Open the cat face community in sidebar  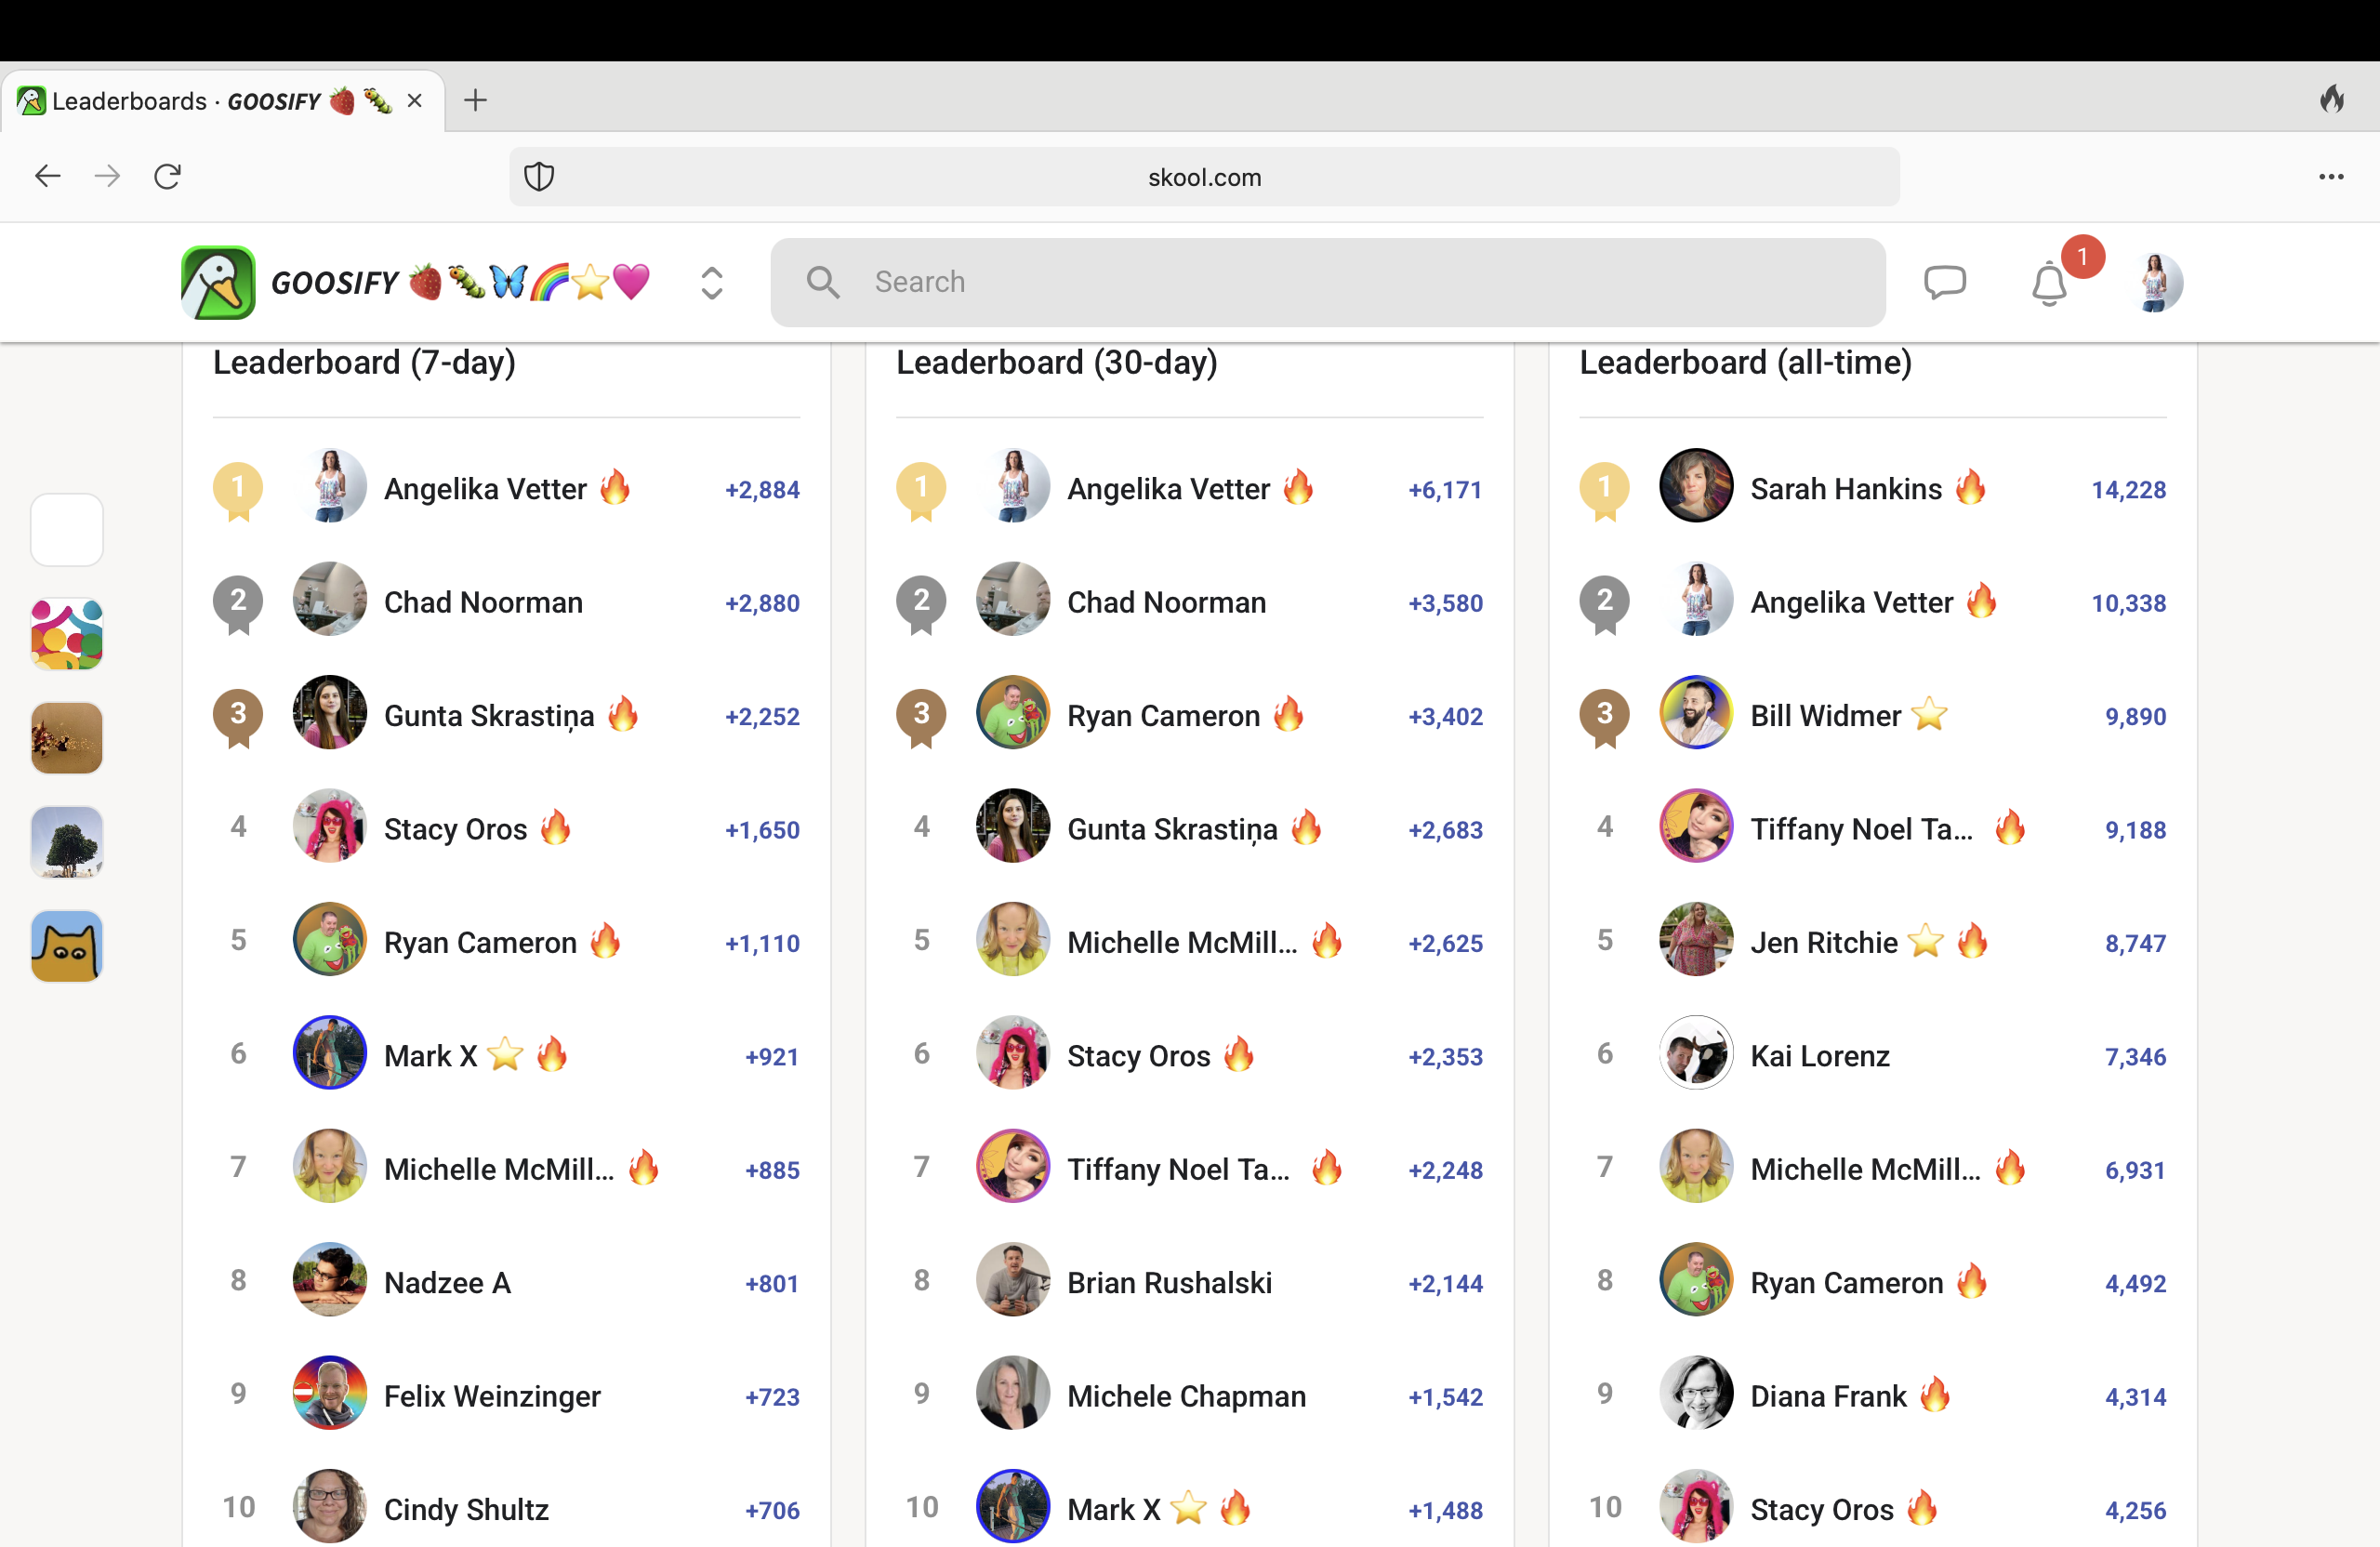67,946
